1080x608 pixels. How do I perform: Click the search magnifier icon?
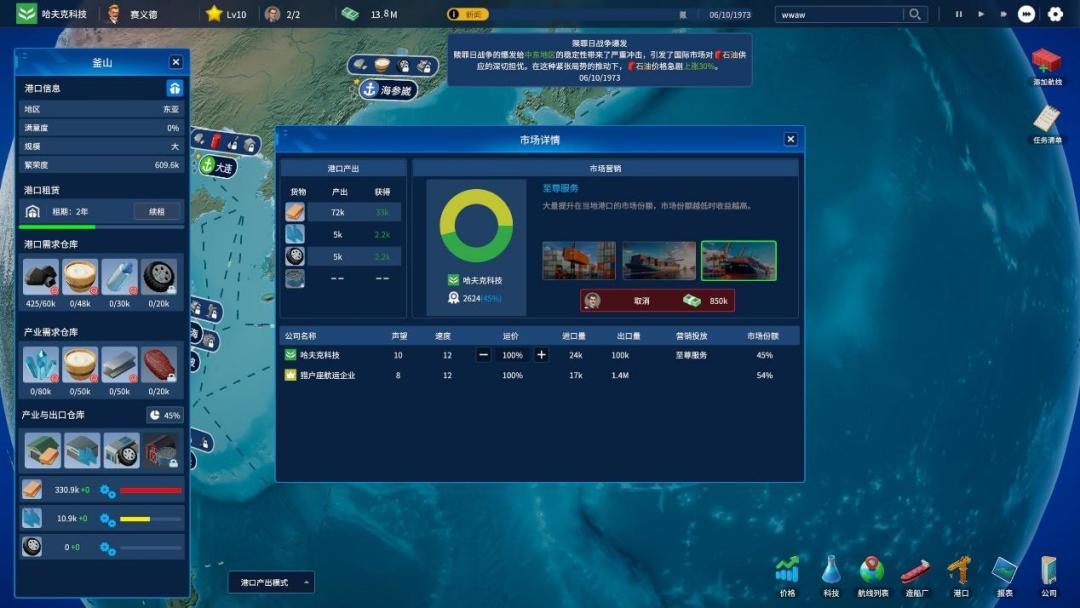[915, 14]
